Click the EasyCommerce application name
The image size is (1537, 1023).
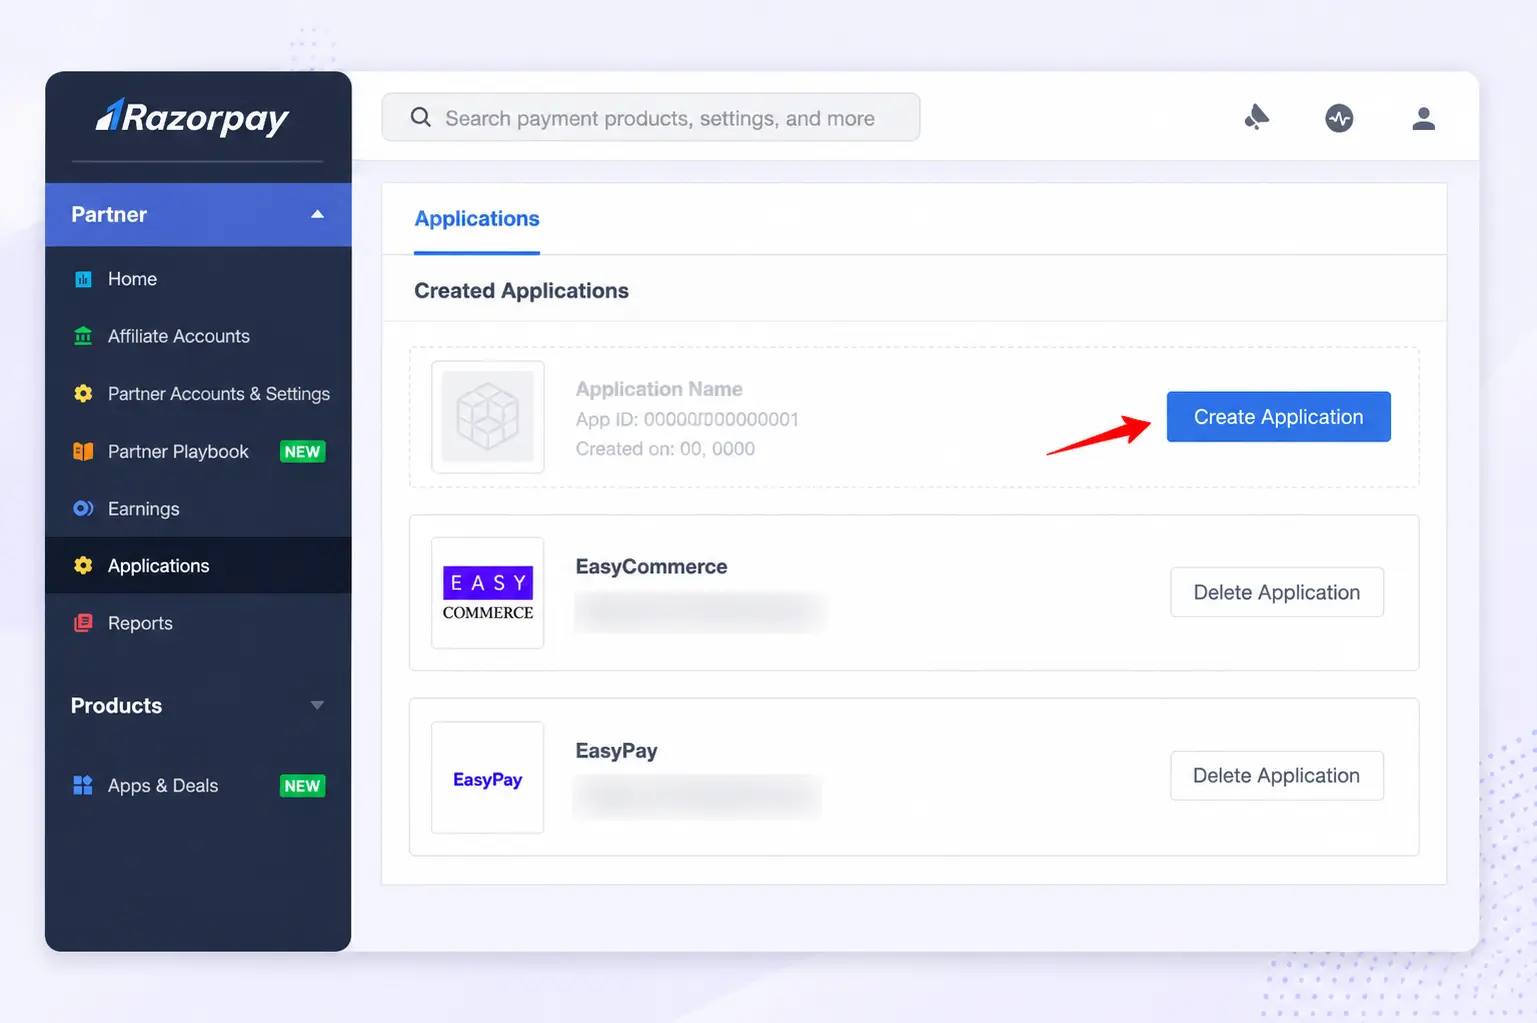point(651,566)
